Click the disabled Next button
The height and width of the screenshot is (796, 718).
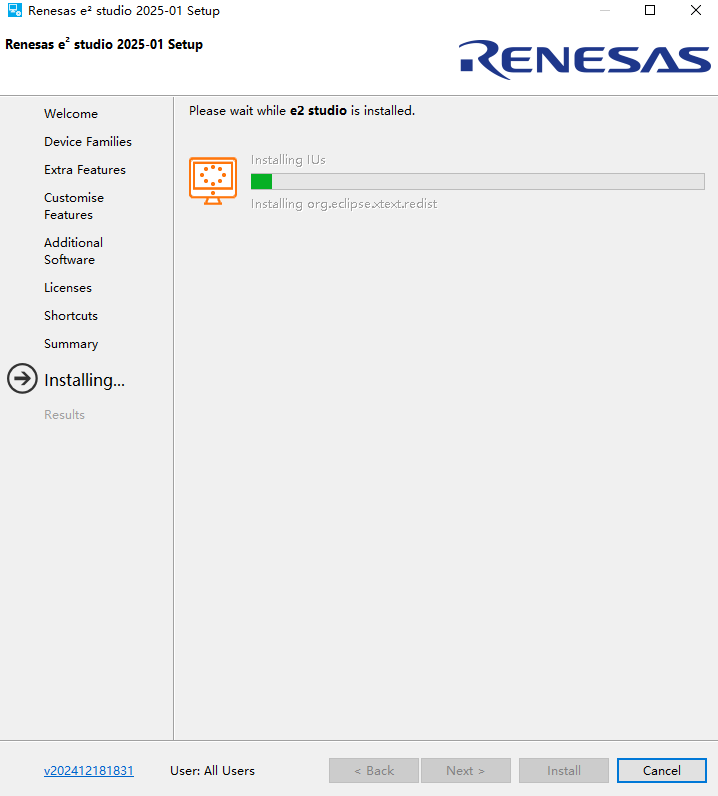[x=466, y=771]
